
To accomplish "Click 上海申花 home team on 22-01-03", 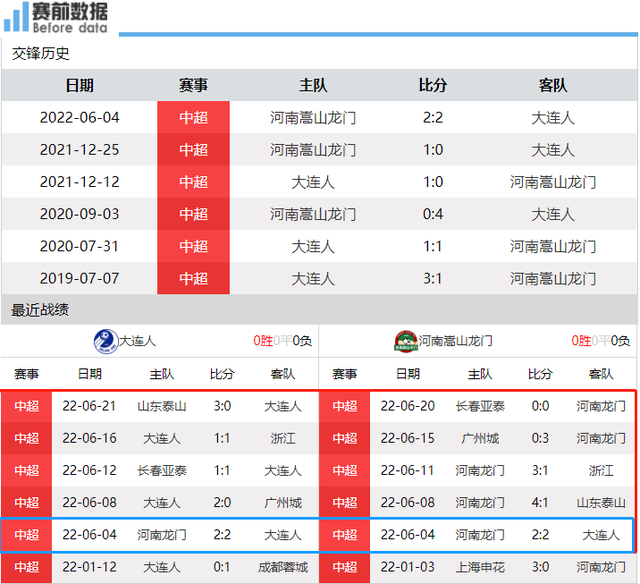I will 480,567.
